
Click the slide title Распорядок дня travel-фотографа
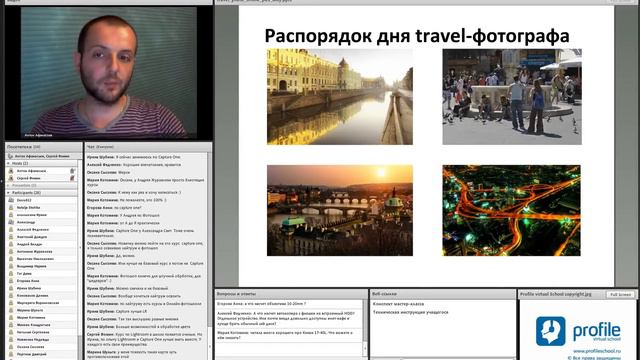pos(417,36)
